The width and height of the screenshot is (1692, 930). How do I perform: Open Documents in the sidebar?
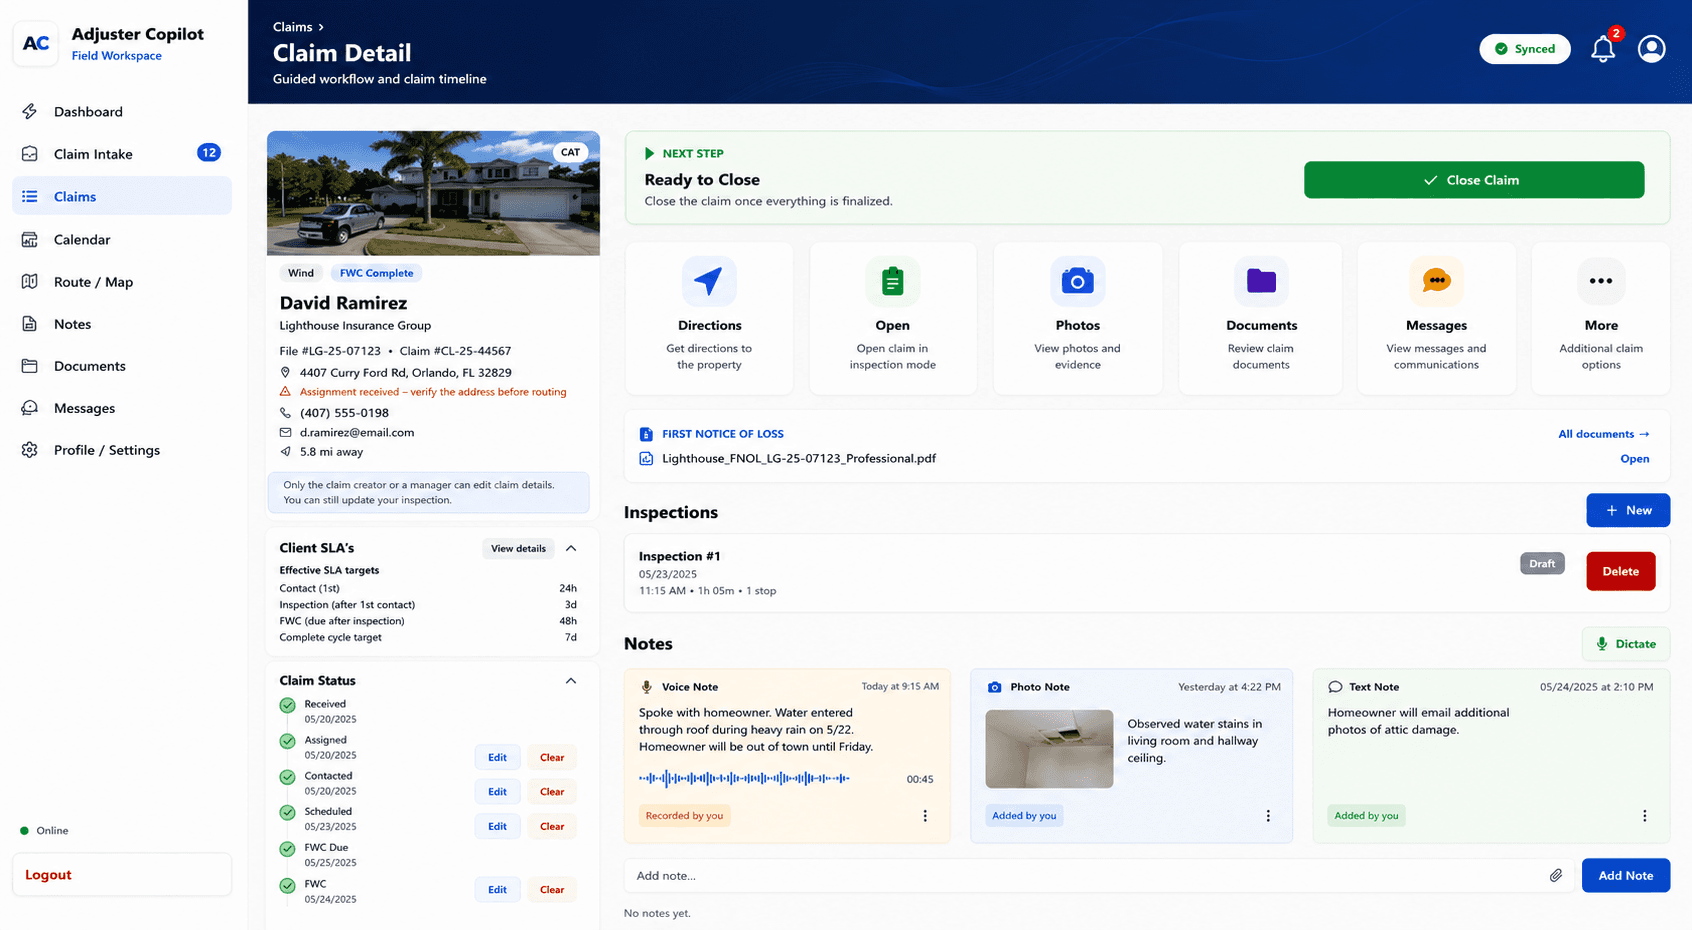click(122, 366)
